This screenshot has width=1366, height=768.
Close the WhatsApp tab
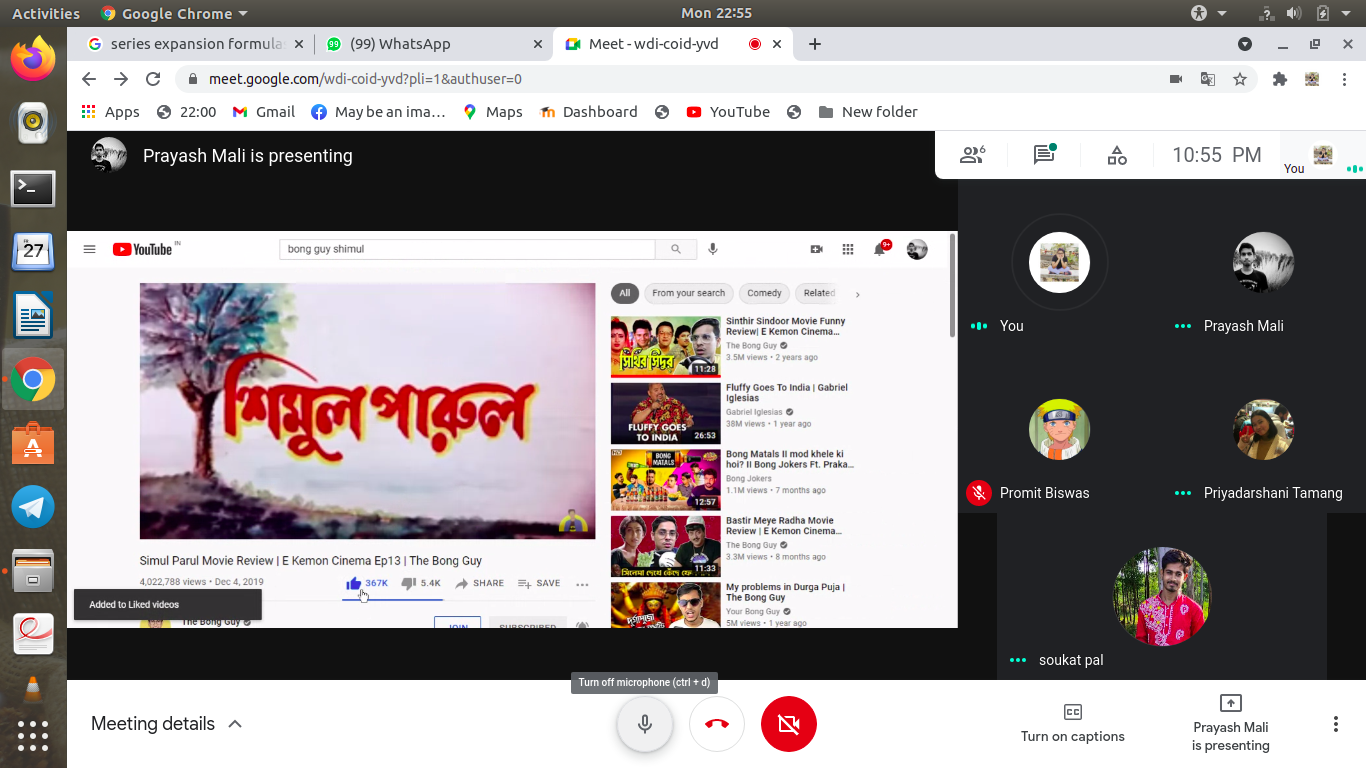tap(538, 44)
